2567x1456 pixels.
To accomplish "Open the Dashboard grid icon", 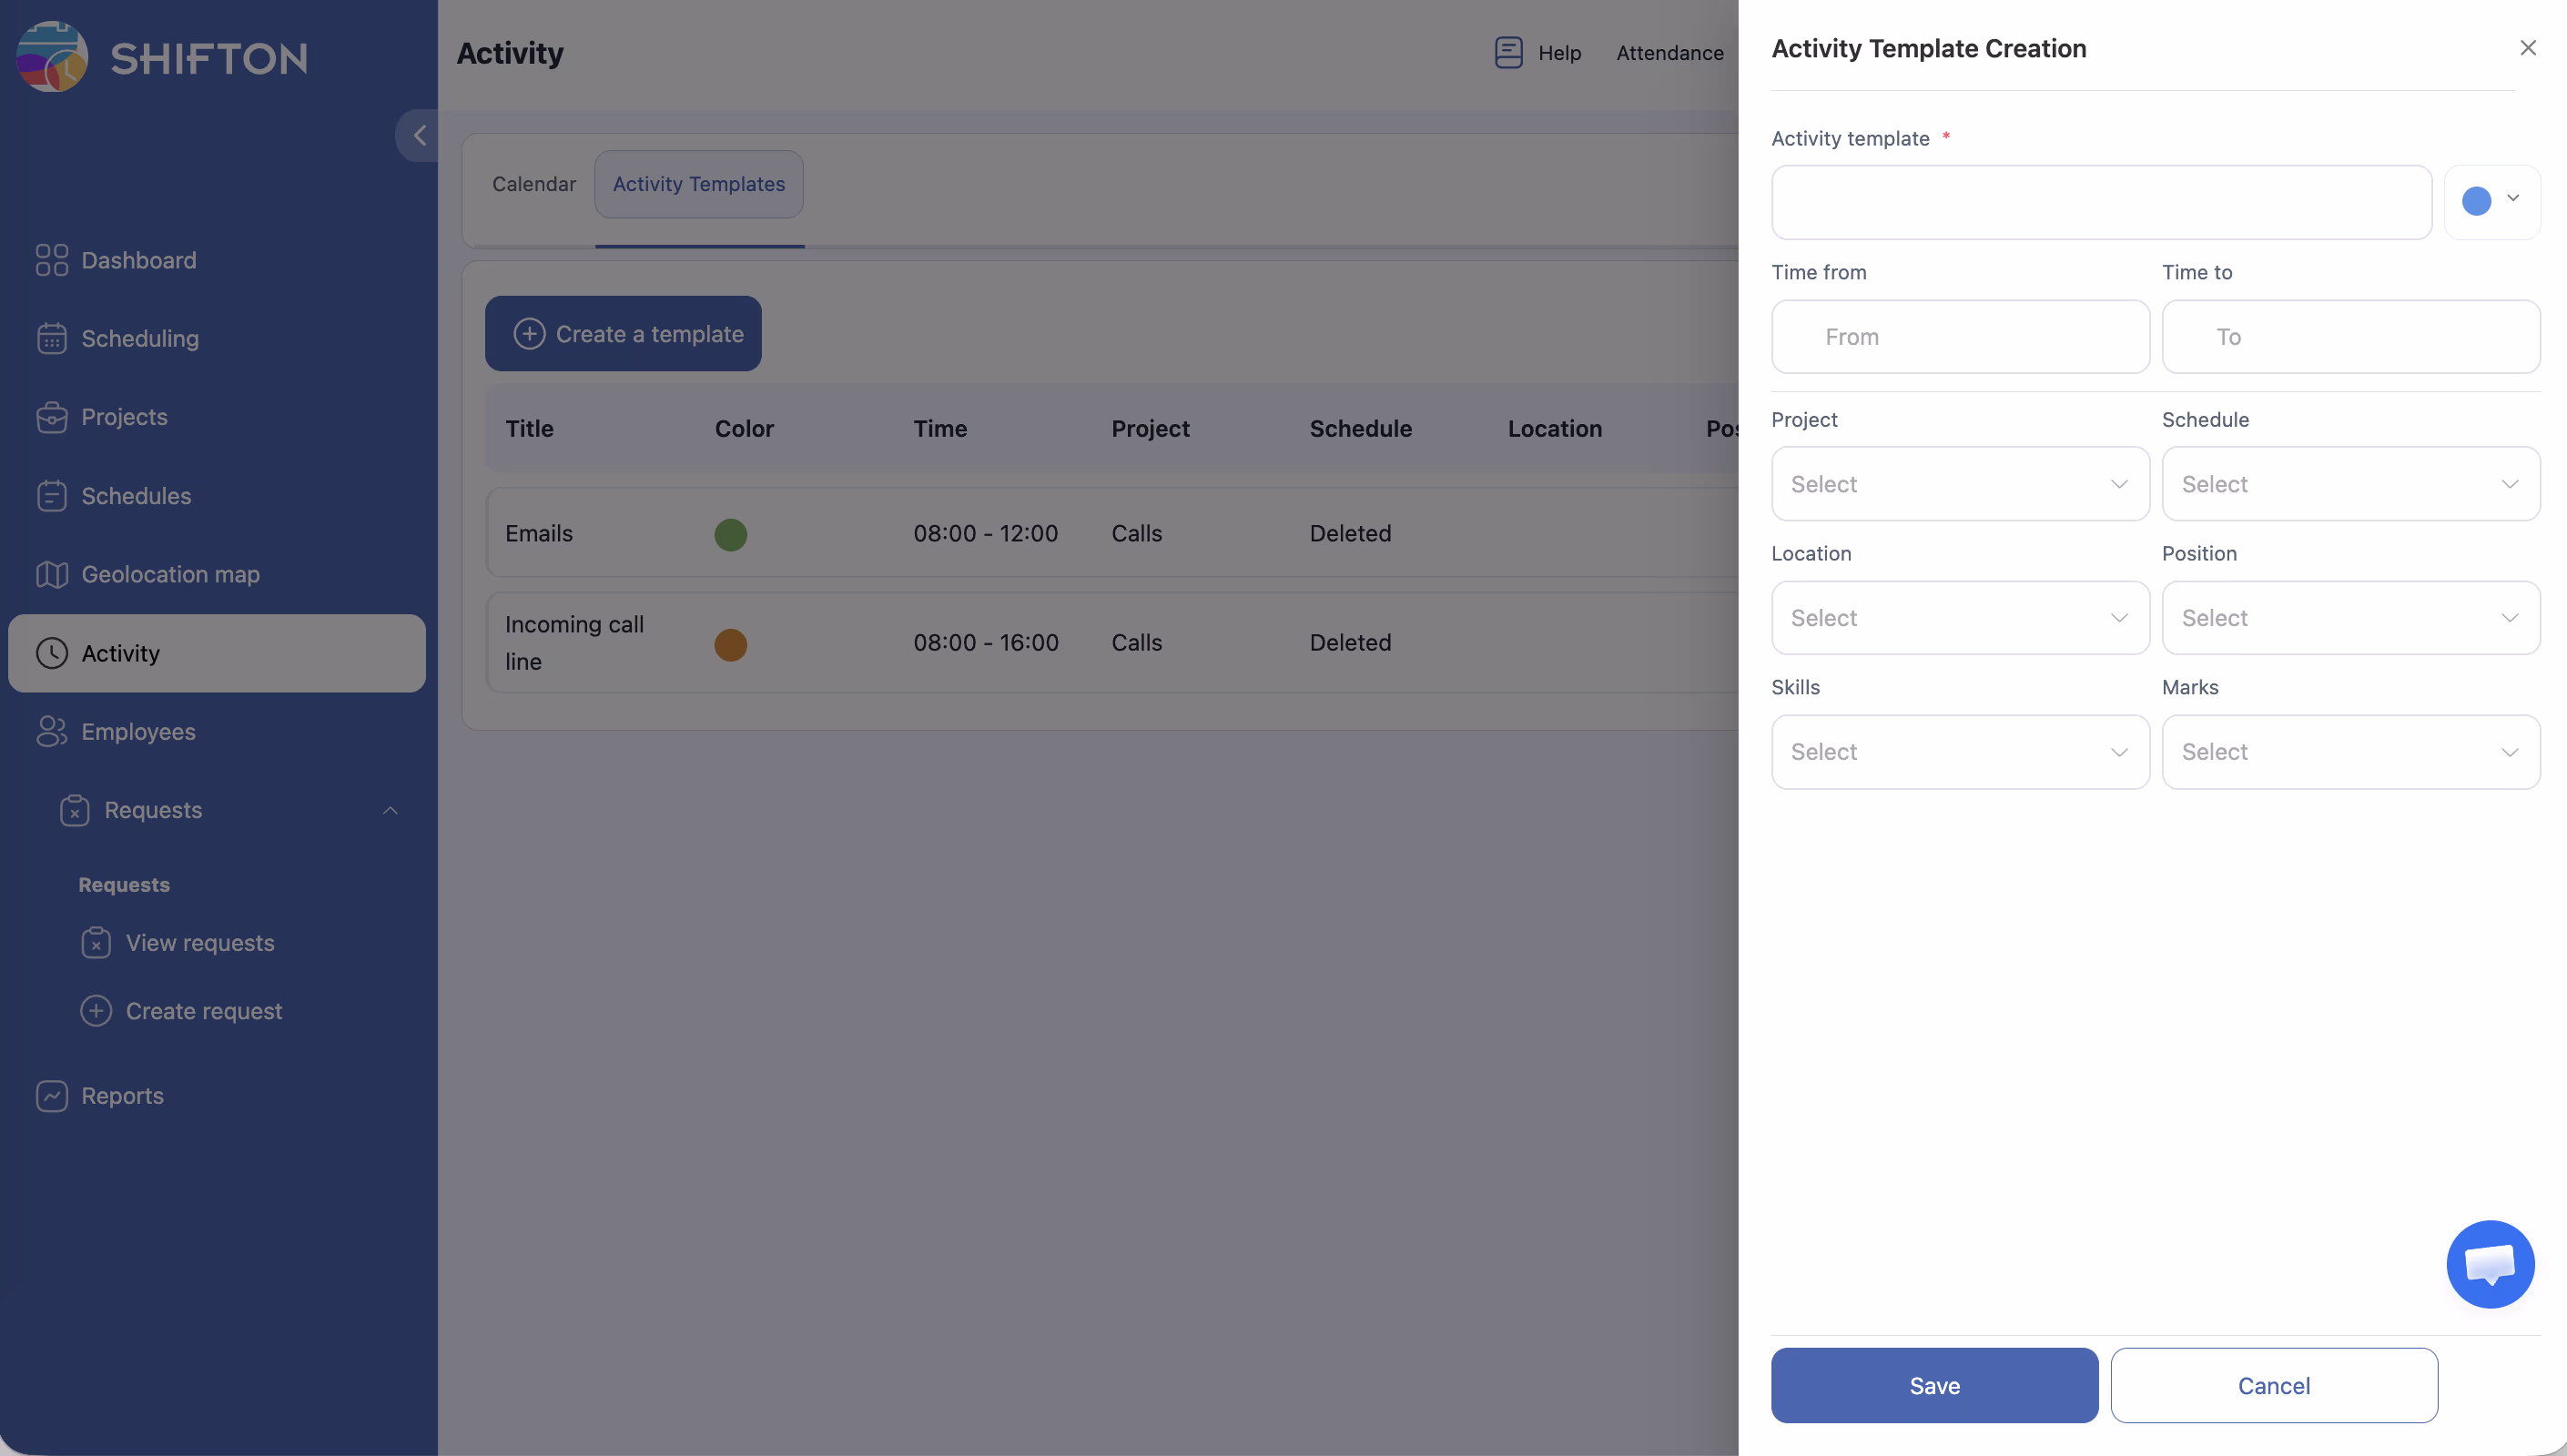I will pyautogui.click(x=52, y=260).
